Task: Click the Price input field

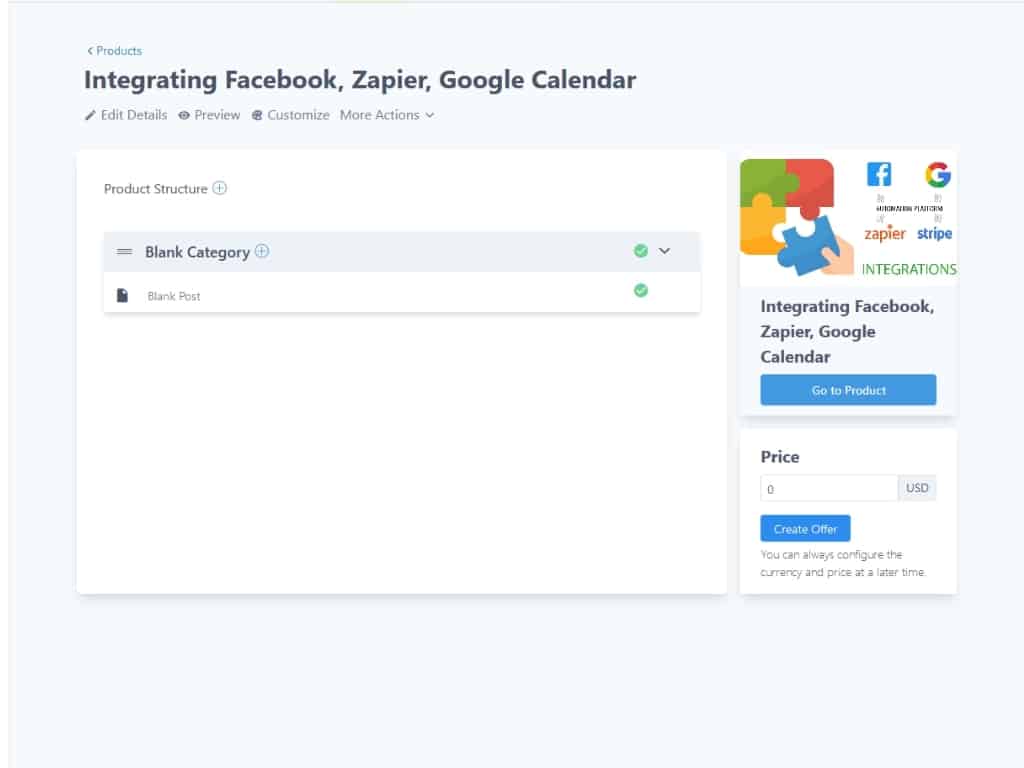Action: [829, 489]
